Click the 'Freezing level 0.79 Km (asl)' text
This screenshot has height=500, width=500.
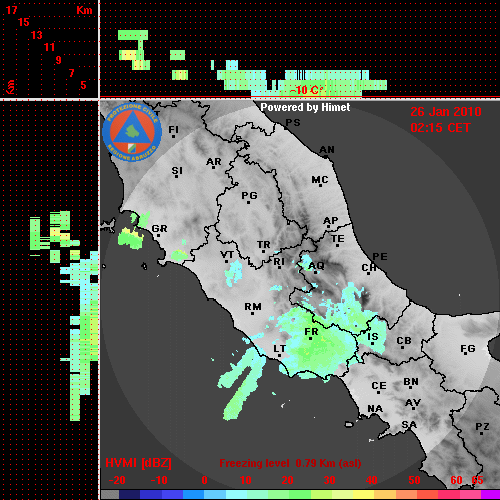click(x=290, y=463)
